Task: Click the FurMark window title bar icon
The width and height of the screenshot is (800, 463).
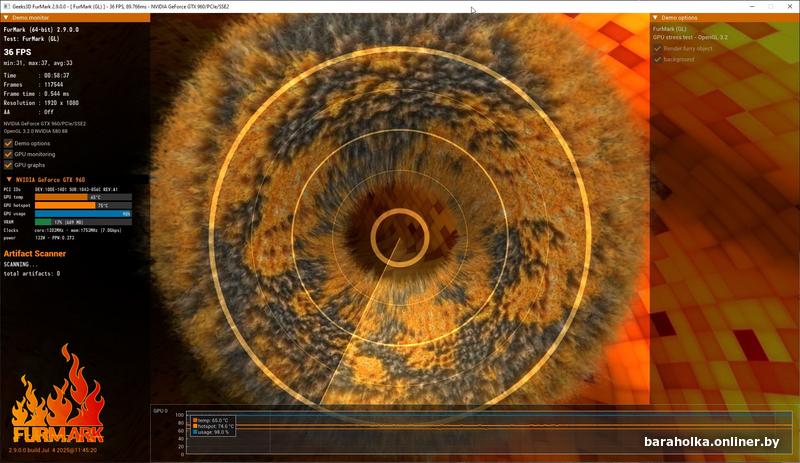Action: (6, 6)
